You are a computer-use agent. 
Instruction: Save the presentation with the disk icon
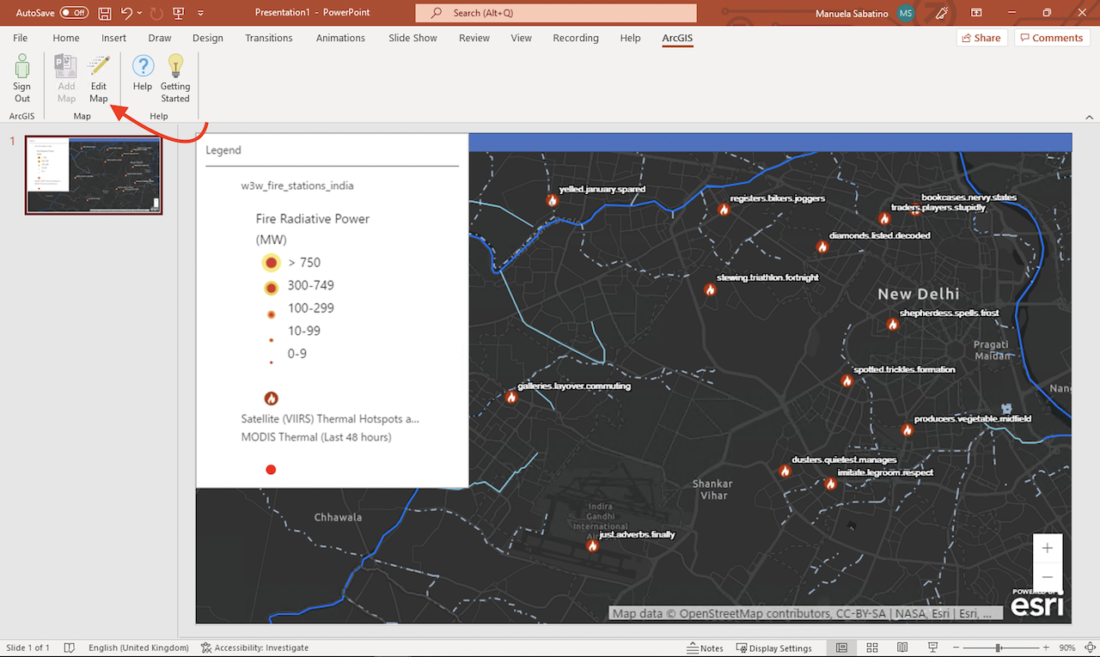[x=105, y=13]
